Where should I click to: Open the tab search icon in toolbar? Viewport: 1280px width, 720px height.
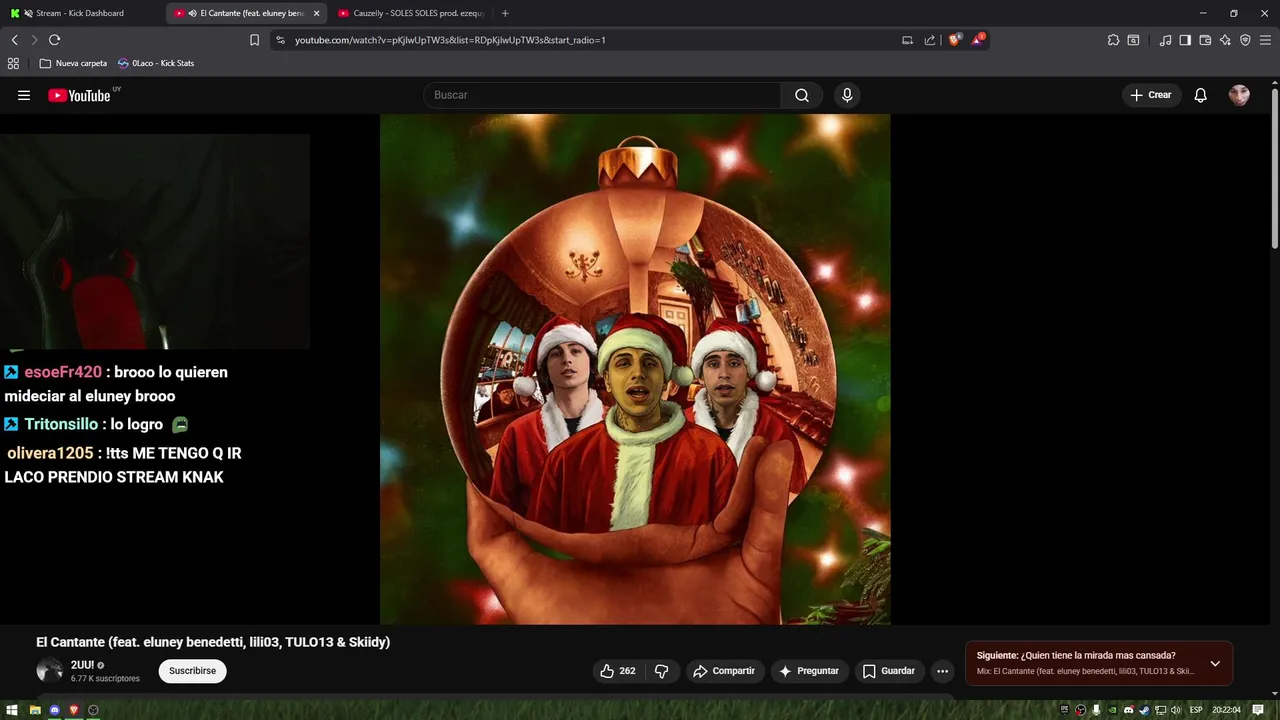1133,40
